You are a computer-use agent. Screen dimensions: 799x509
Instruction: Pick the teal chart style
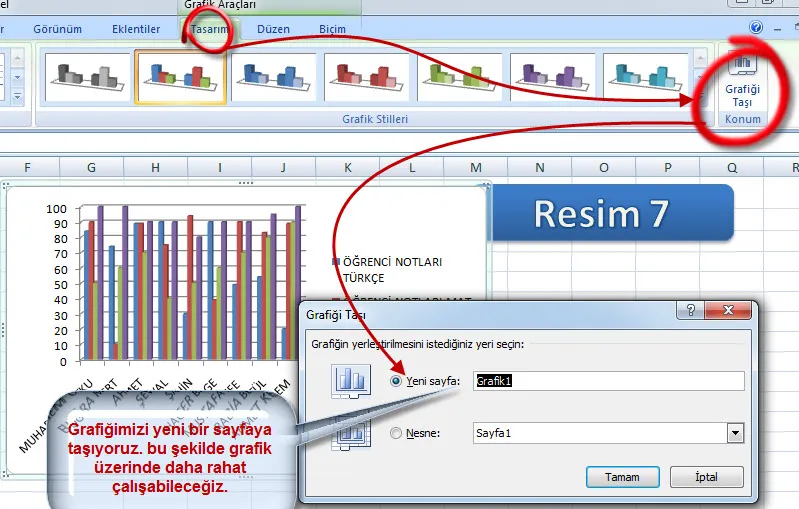(x=645, y=77)
